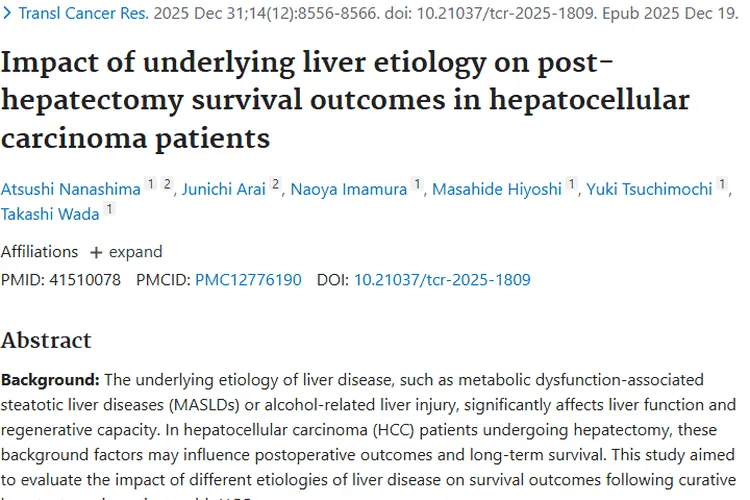Click affiliation superscript 2 after Junichi Arai
The height and width of the screenshot is (500, 750).
click(275, 184)
